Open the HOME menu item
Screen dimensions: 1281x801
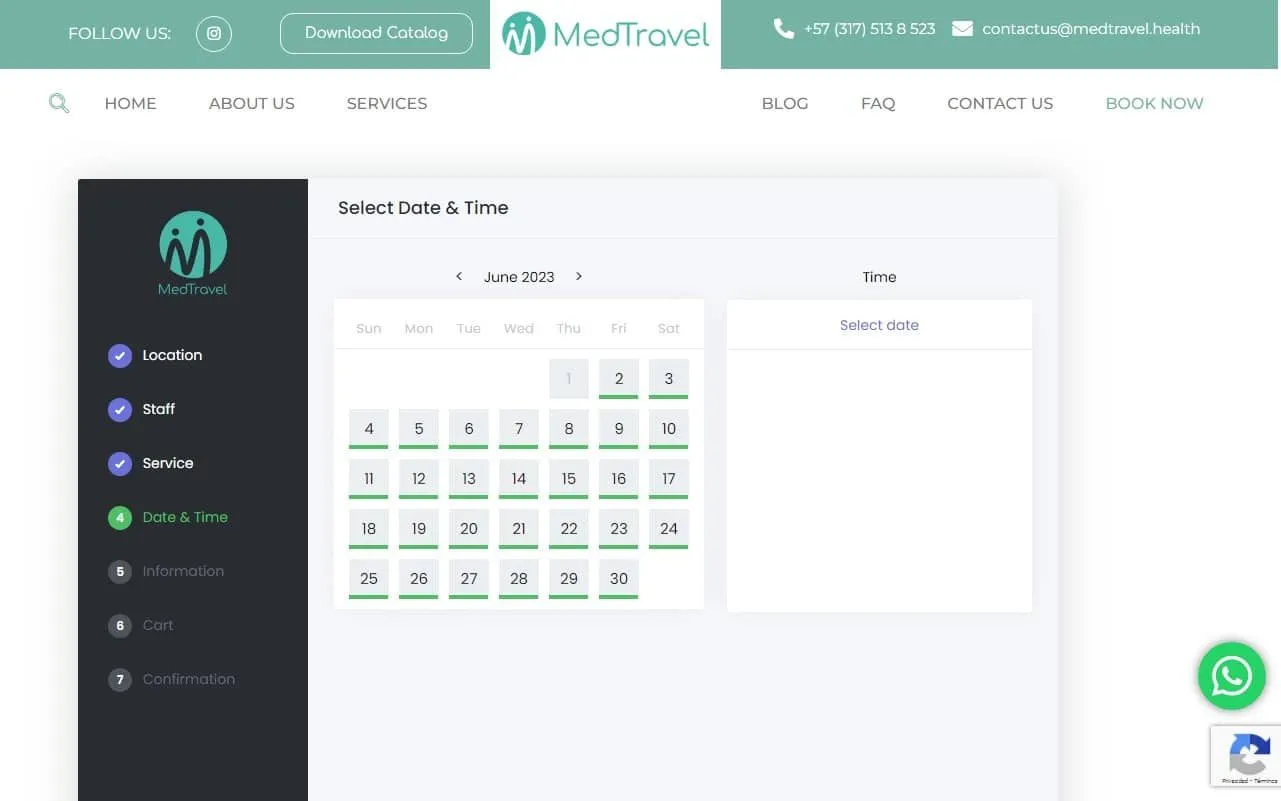pyautogui.click(x=131, y=103)
